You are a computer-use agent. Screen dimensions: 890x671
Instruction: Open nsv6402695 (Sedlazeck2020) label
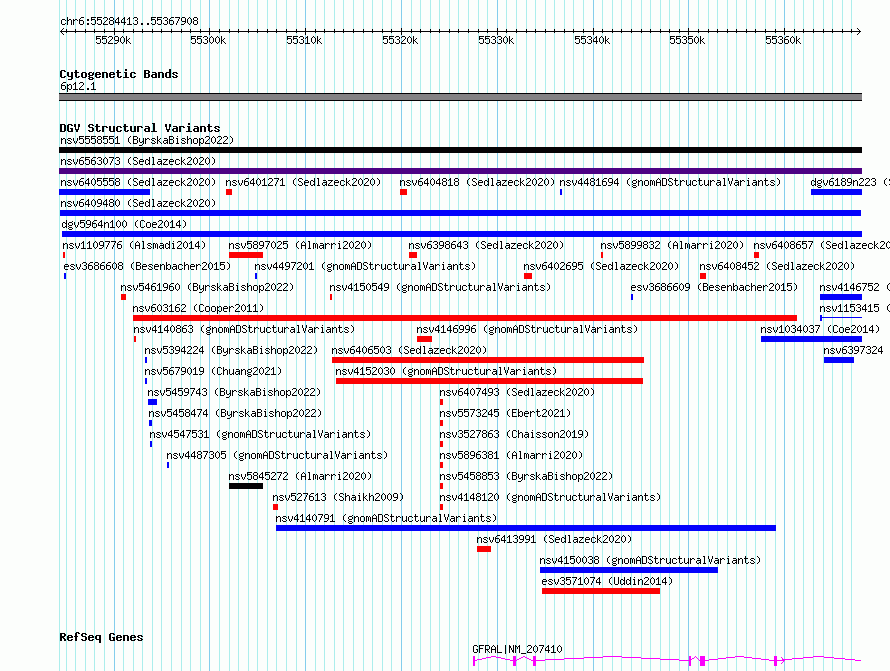tap(601, 266)
